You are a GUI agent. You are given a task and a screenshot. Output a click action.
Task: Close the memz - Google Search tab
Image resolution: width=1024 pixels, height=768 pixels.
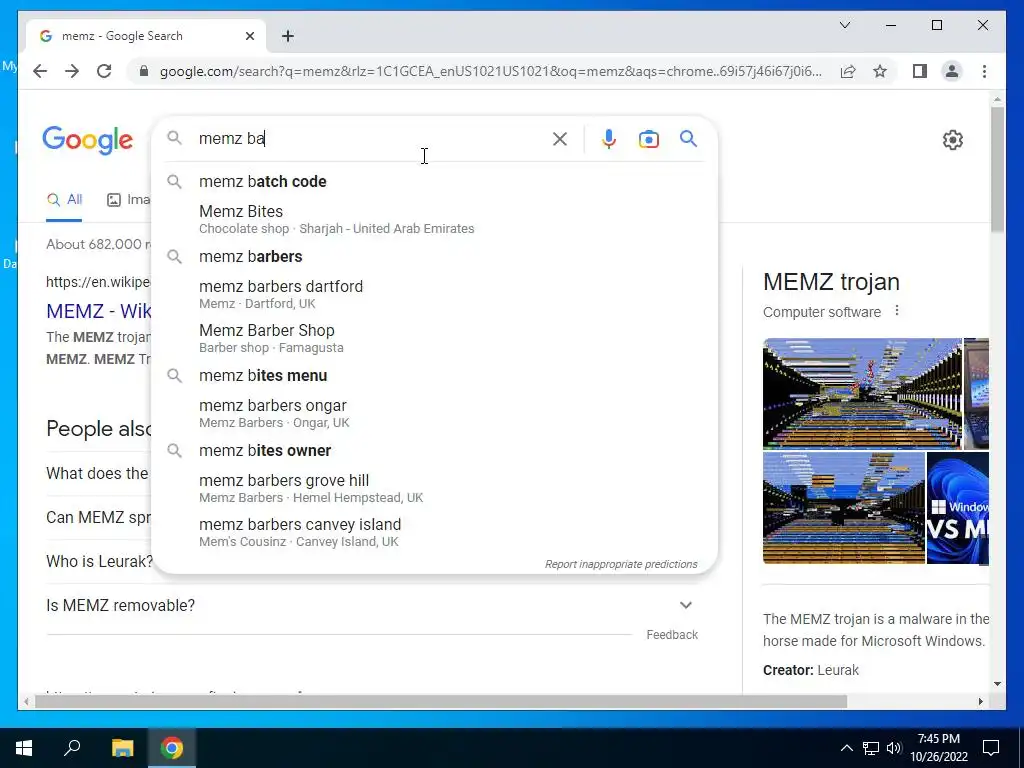click(x=249, y=36)
